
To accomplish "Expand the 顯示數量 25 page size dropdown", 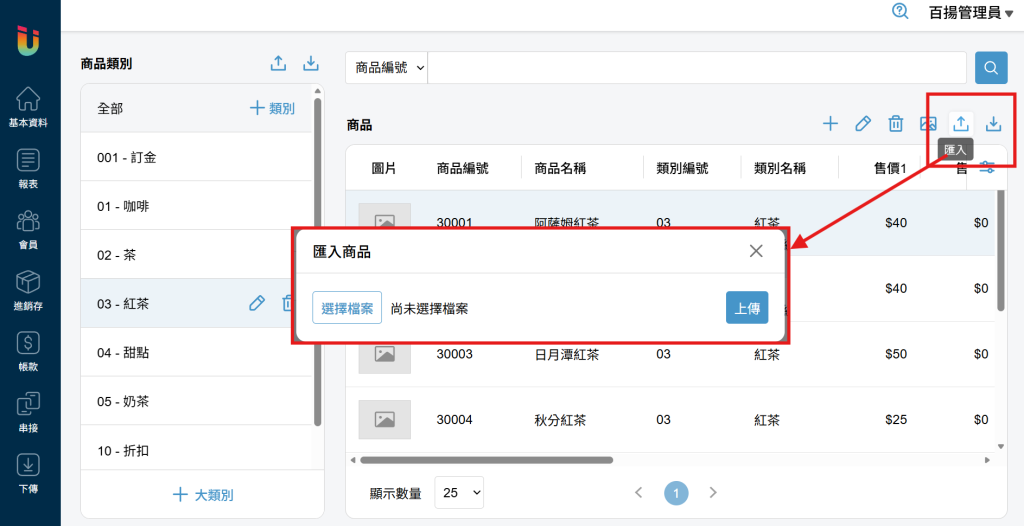I will pyautogui.click(x=459, y=492).
